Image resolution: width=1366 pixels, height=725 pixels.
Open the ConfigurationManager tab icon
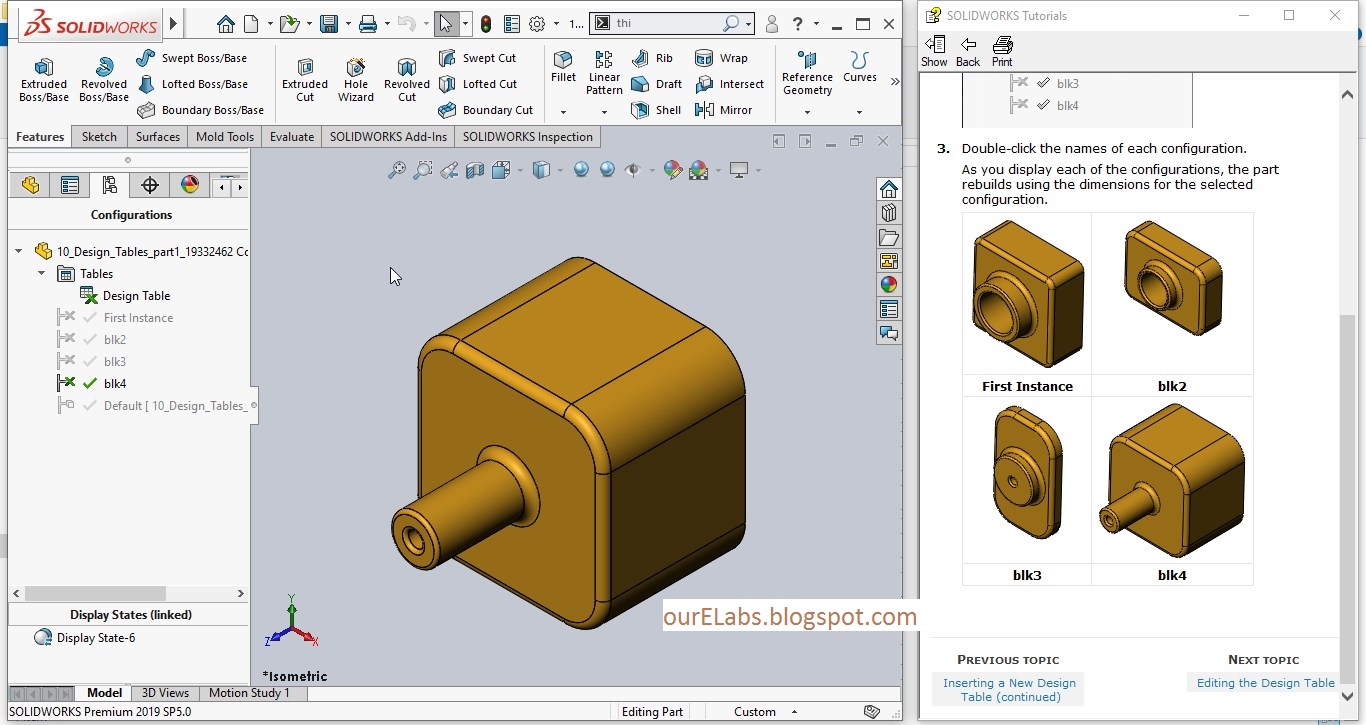[x=110, y=184]
